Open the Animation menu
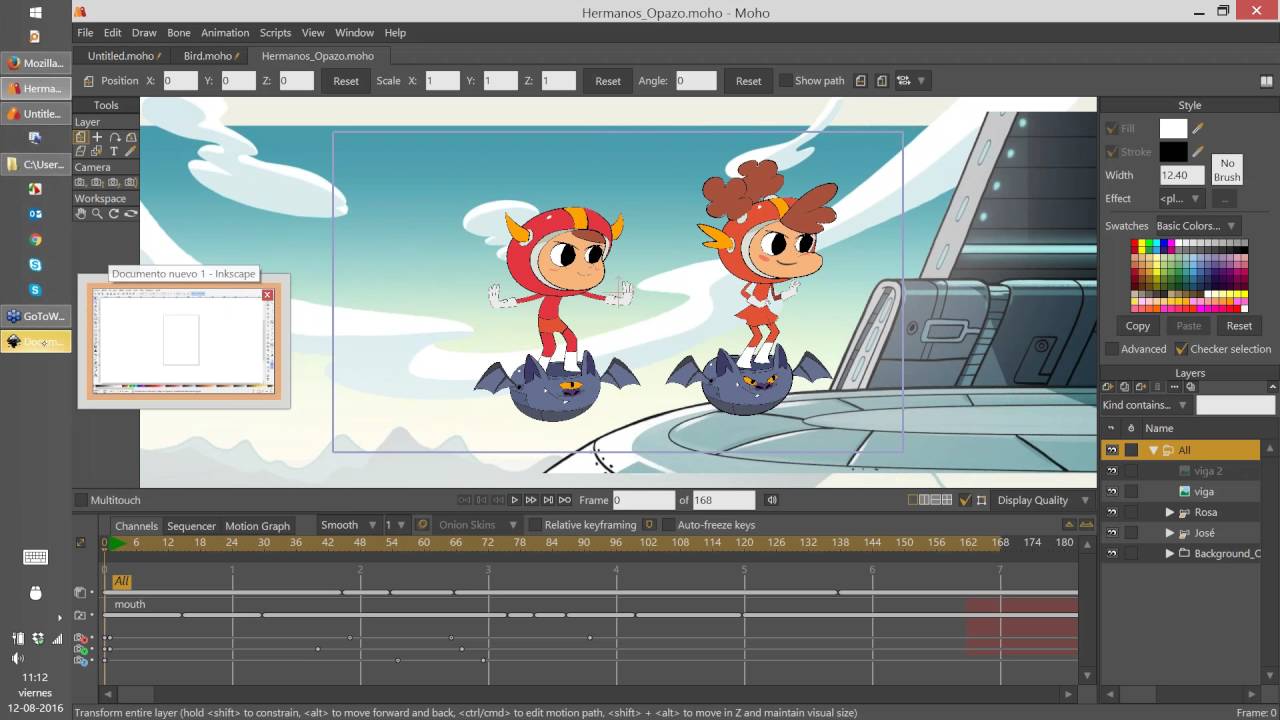The image size is (1280, 720). point(225,32)
